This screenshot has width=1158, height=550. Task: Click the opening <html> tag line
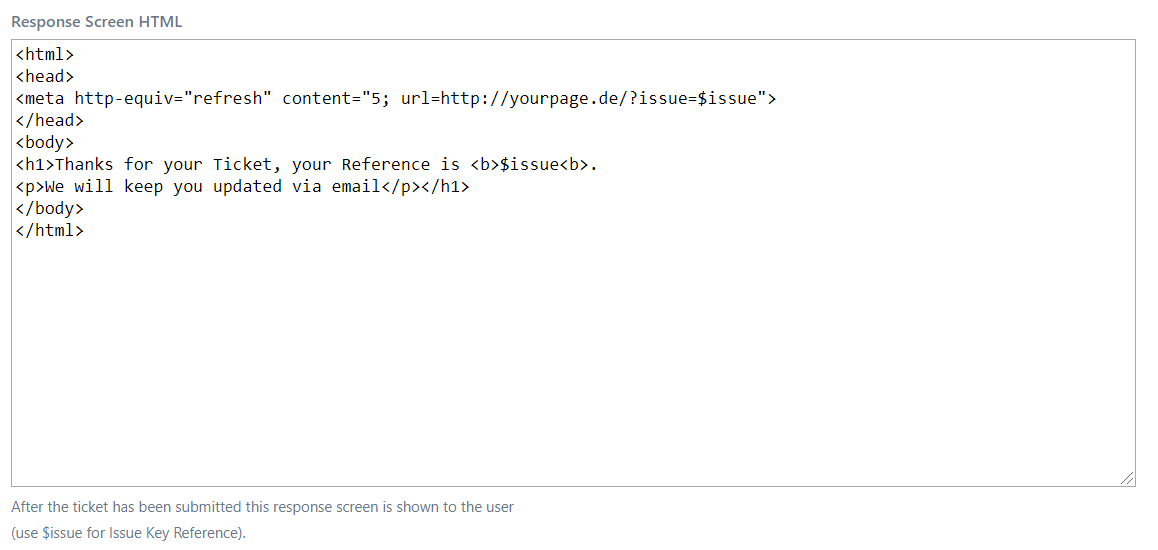pos(45,55)
